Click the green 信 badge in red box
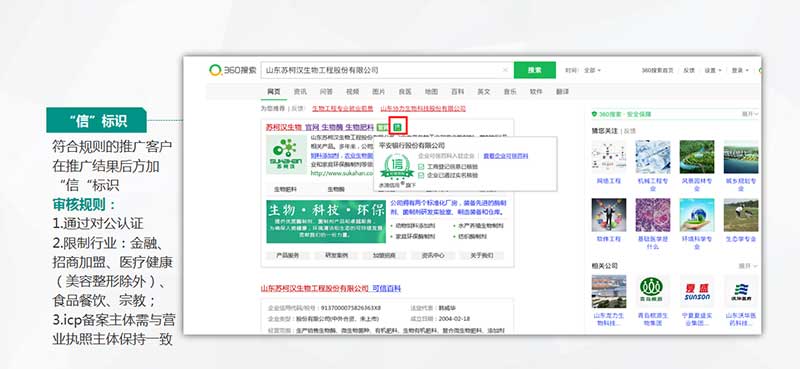Viewport: 800px width, 369px height. click(397, 126)
